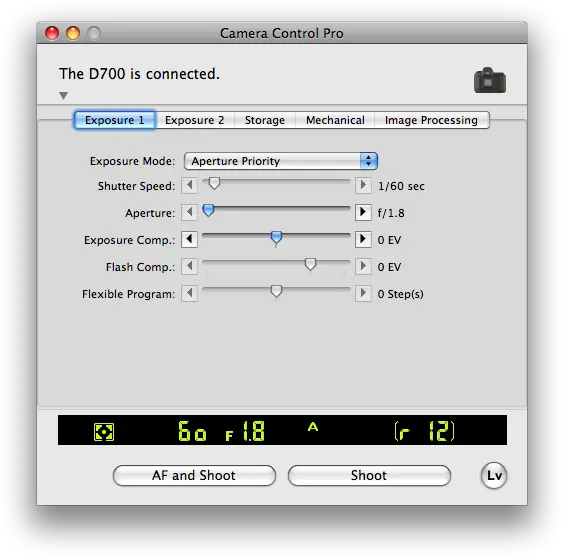Click the r 12 remaining-exposures readout
Viewport: 563px width, 556px height.
point(424,431)
